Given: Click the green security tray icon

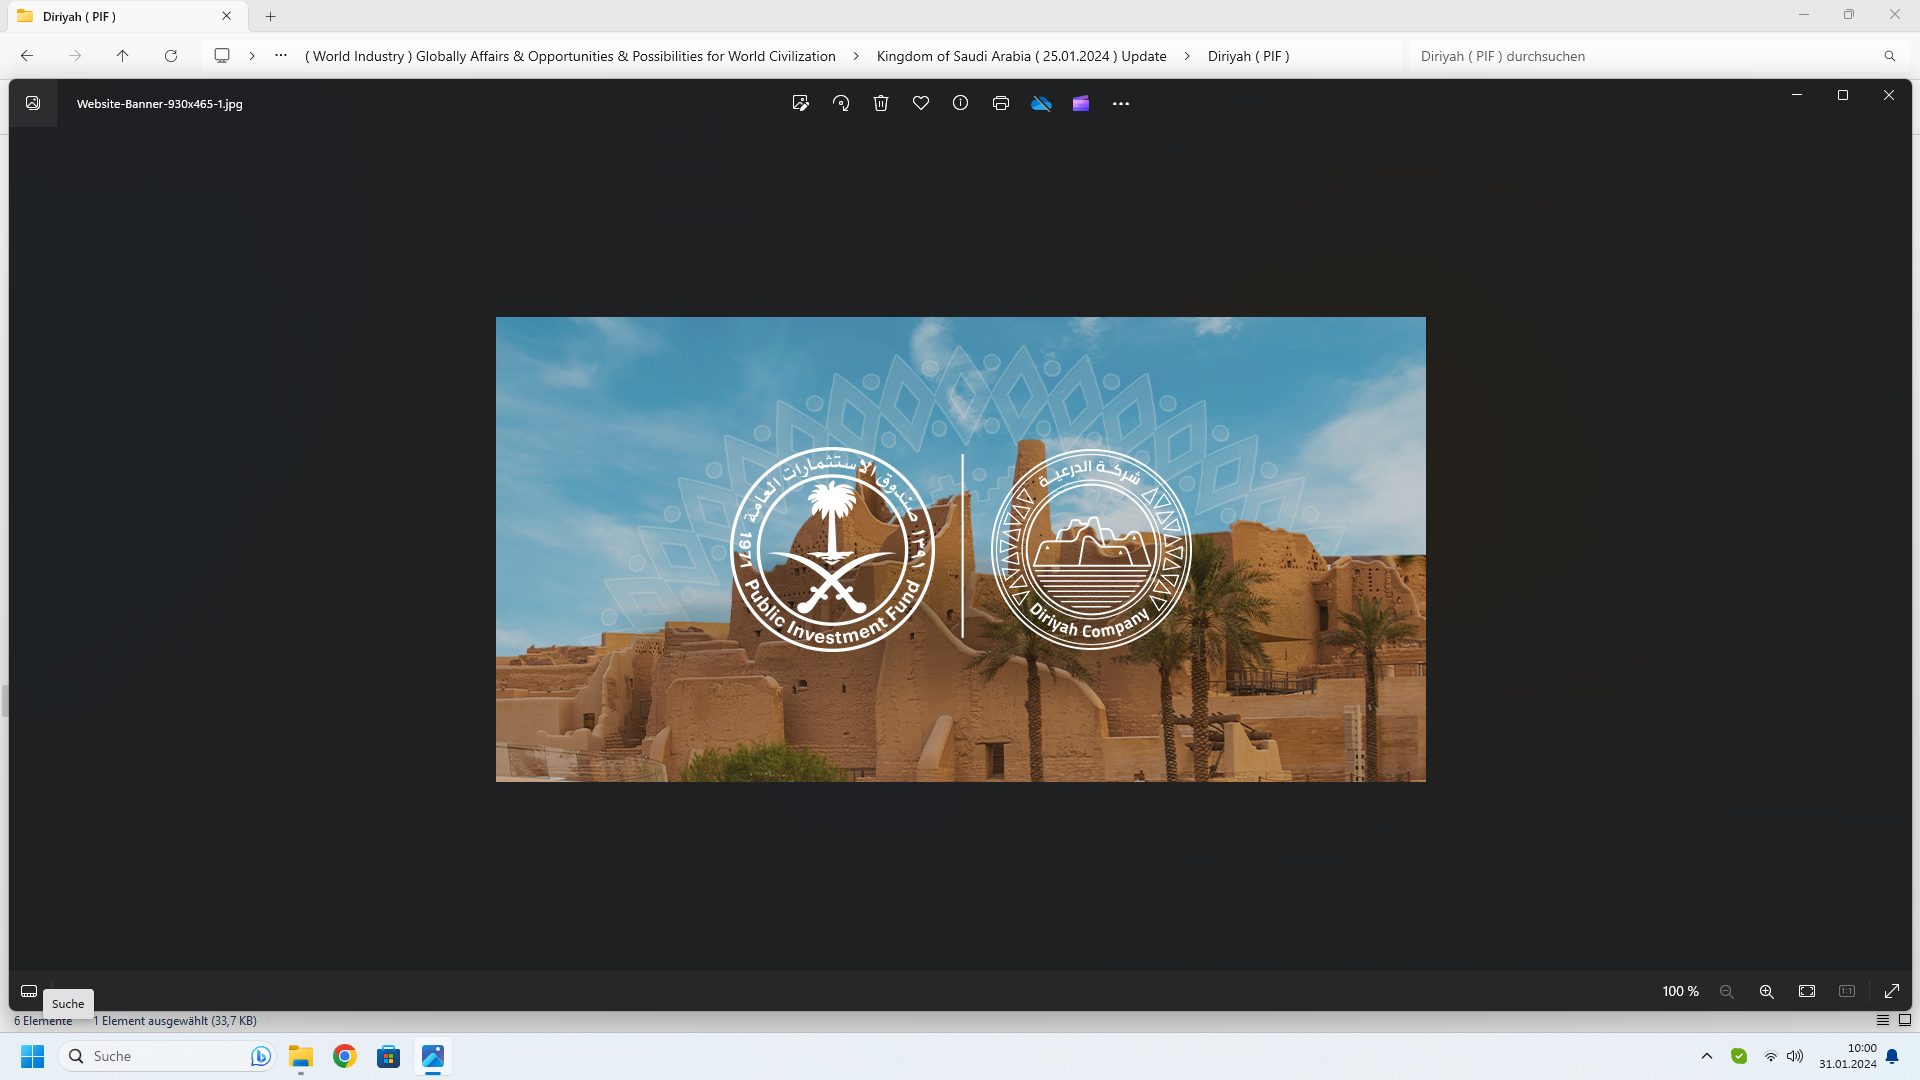Looking at the screenshot, I should [x=1739, y=1056].
